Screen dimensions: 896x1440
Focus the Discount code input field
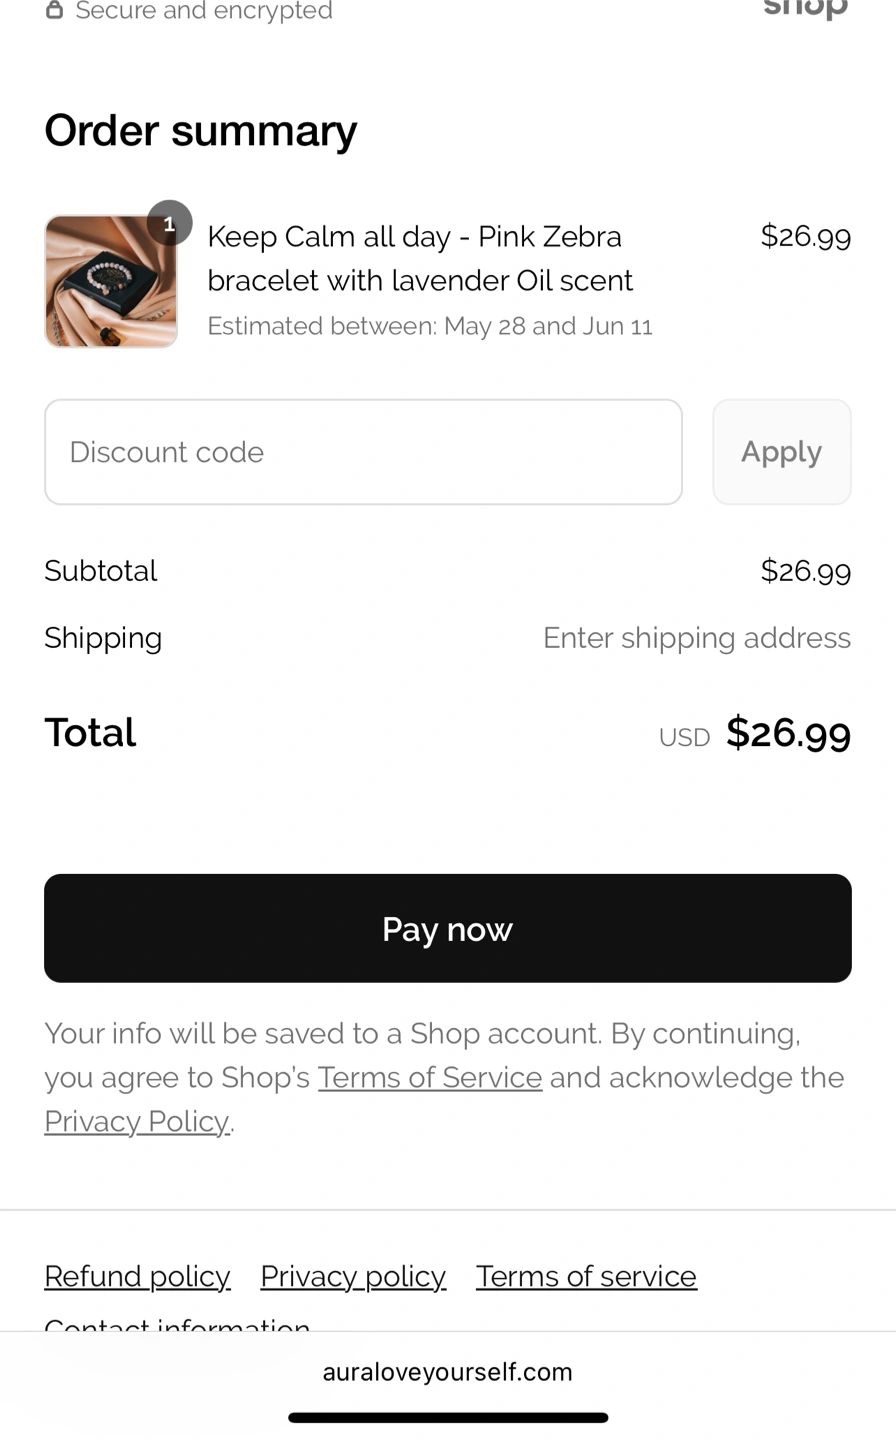coord(363,452)
